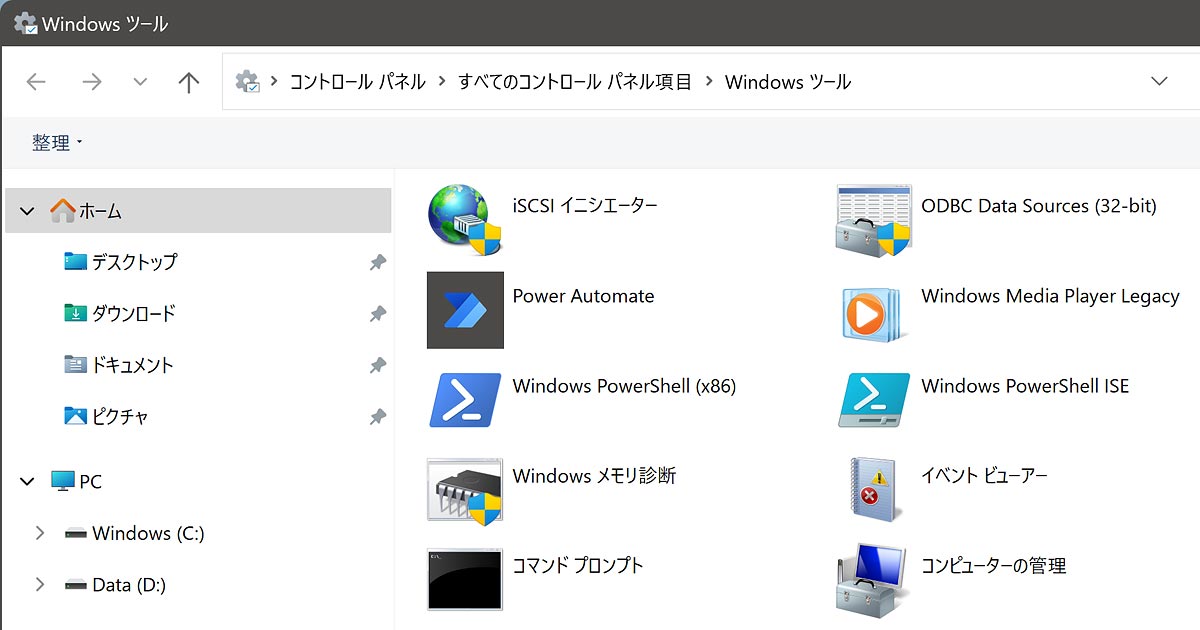This screenshot has width=1200, height=630.
Task: Expand the Data (D:) tree node
Action: click(x=40, y=584)
